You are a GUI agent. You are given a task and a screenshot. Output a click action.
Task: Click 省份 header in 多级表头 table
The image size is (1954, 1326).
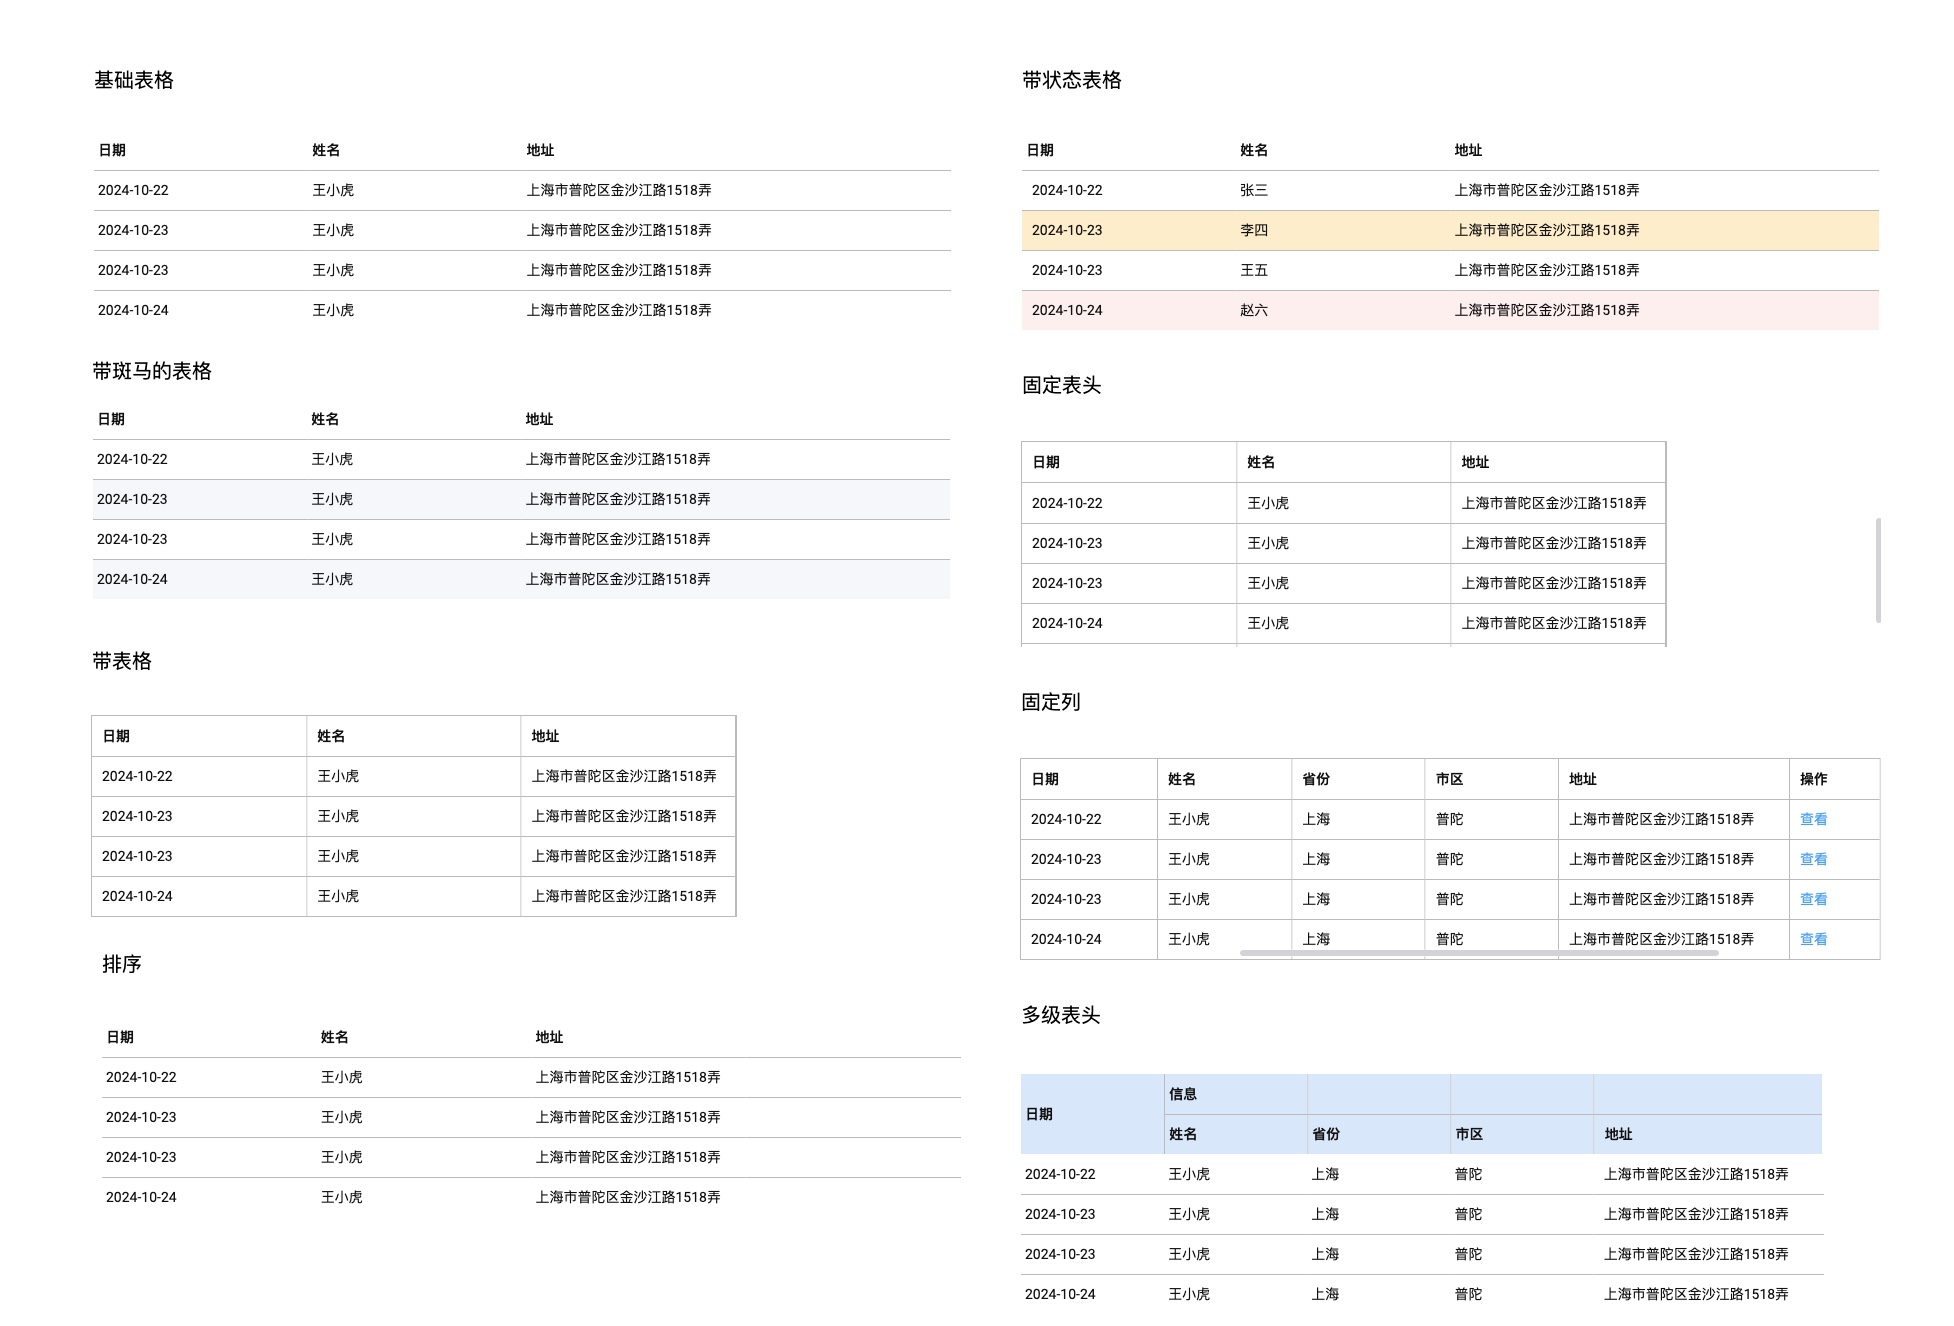tap(1326, 1134)
